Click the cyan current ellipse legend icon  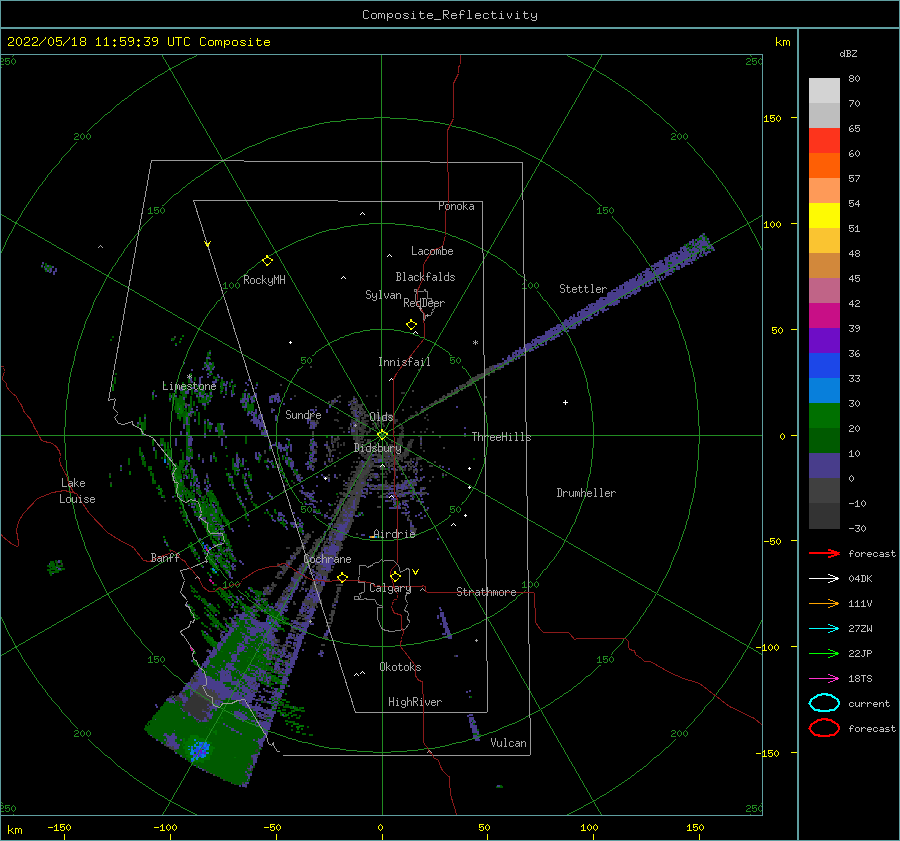(824, 703)
